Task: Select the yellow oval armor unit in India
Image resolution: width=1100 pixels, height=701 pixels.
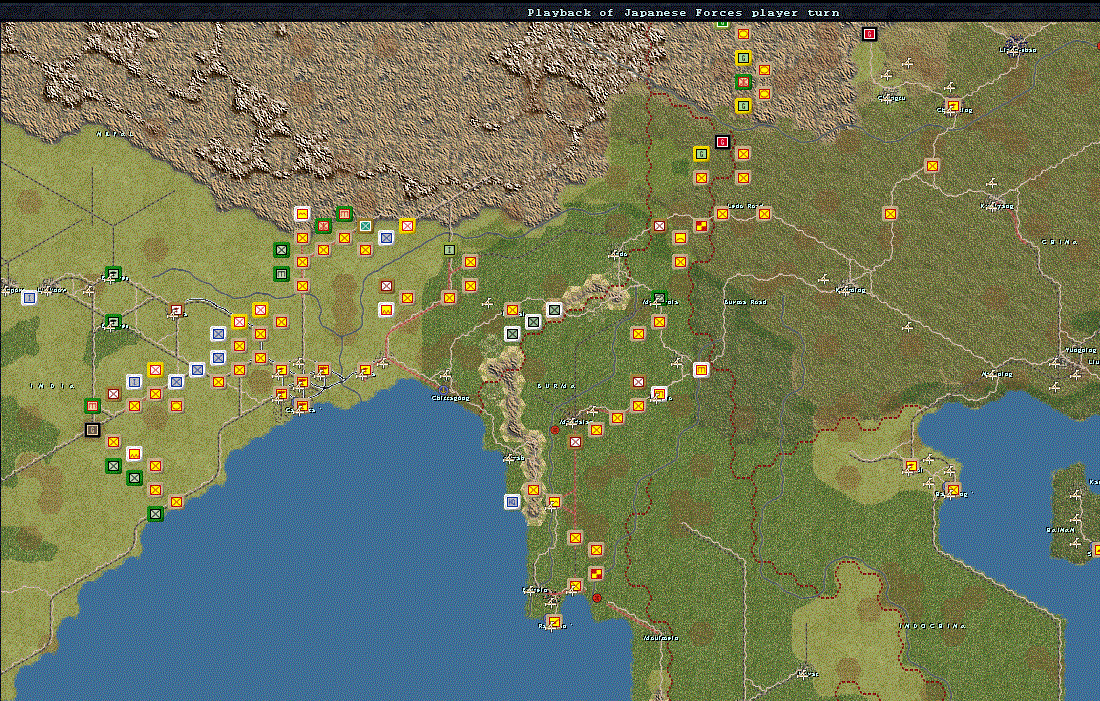Action: [176, 406]
